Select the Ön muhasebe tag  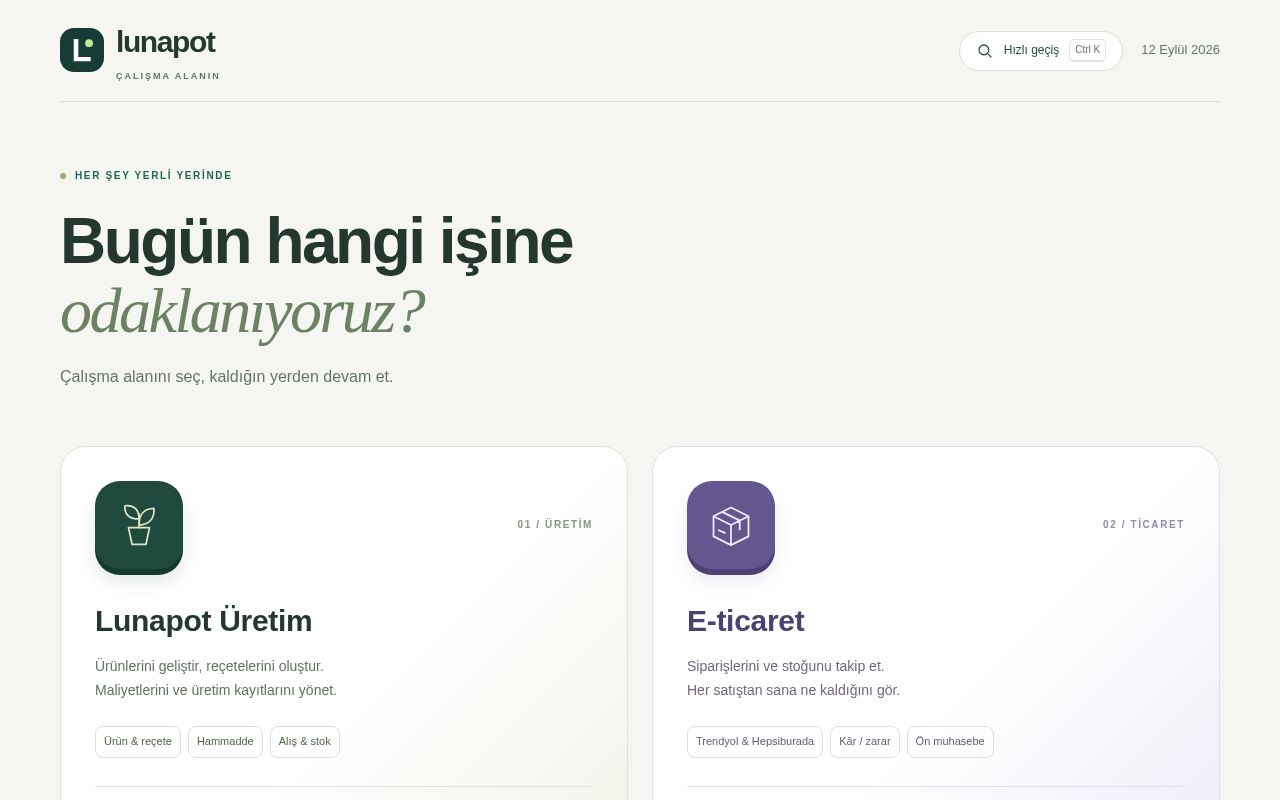click(x=950, y=742)
